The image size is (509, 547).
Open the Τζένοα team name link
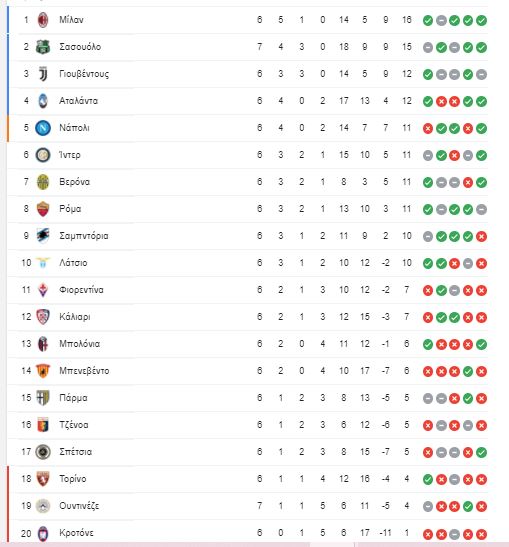74,425
